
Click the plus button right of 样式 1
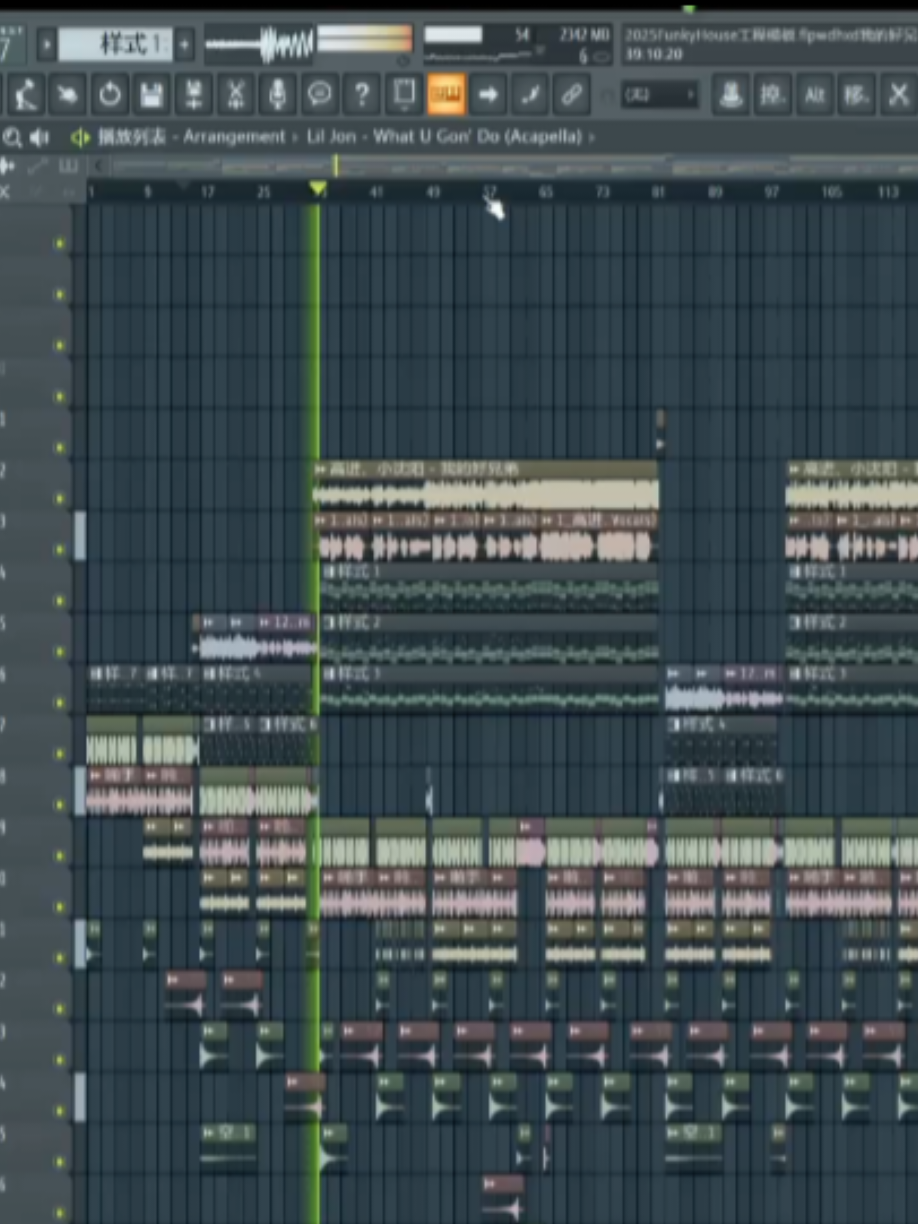click(x=185, y=44)
